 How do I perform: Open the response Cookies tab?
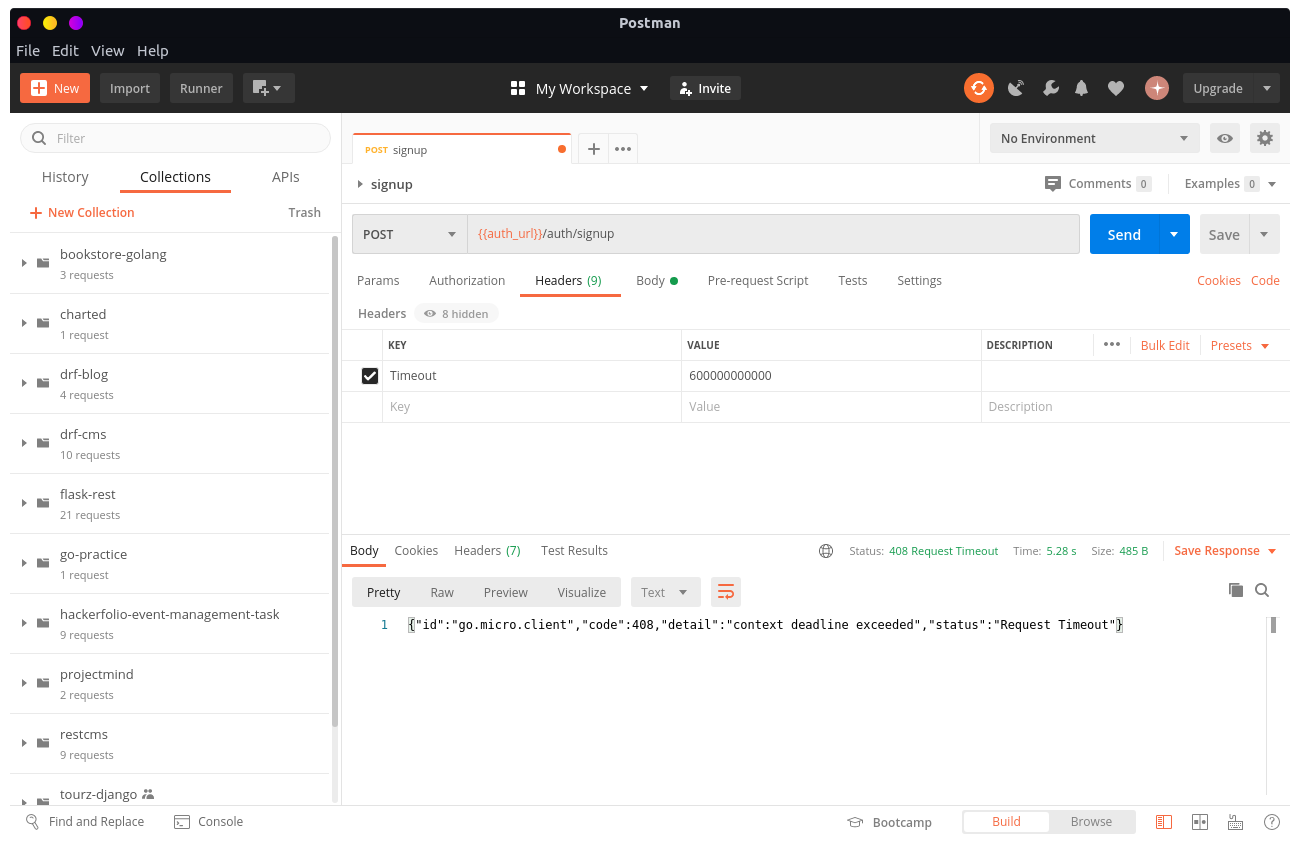pos(416,551)
